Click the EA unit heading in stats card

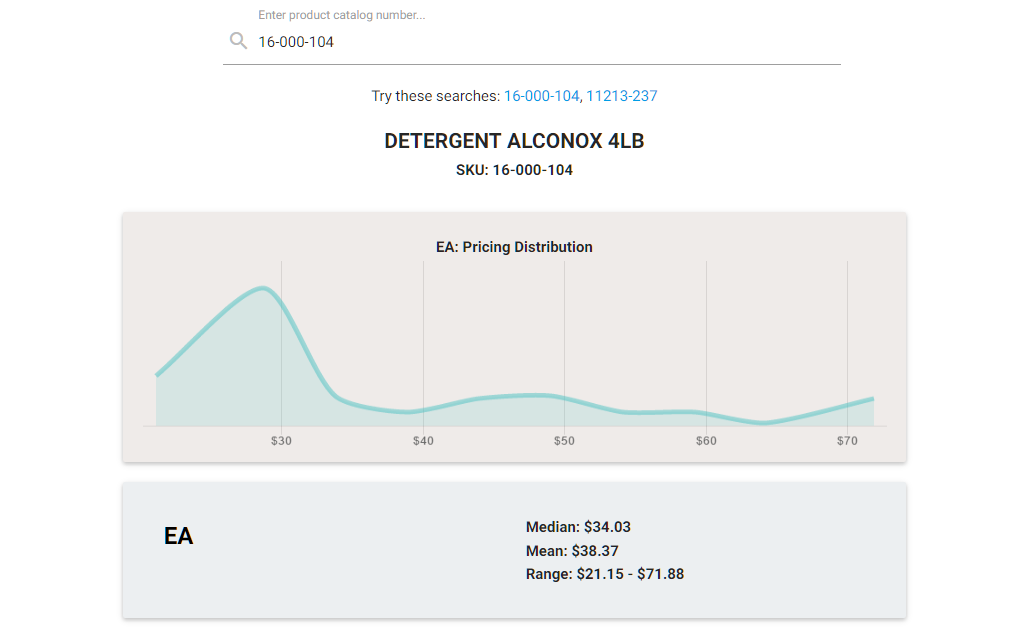click(179, 536)
